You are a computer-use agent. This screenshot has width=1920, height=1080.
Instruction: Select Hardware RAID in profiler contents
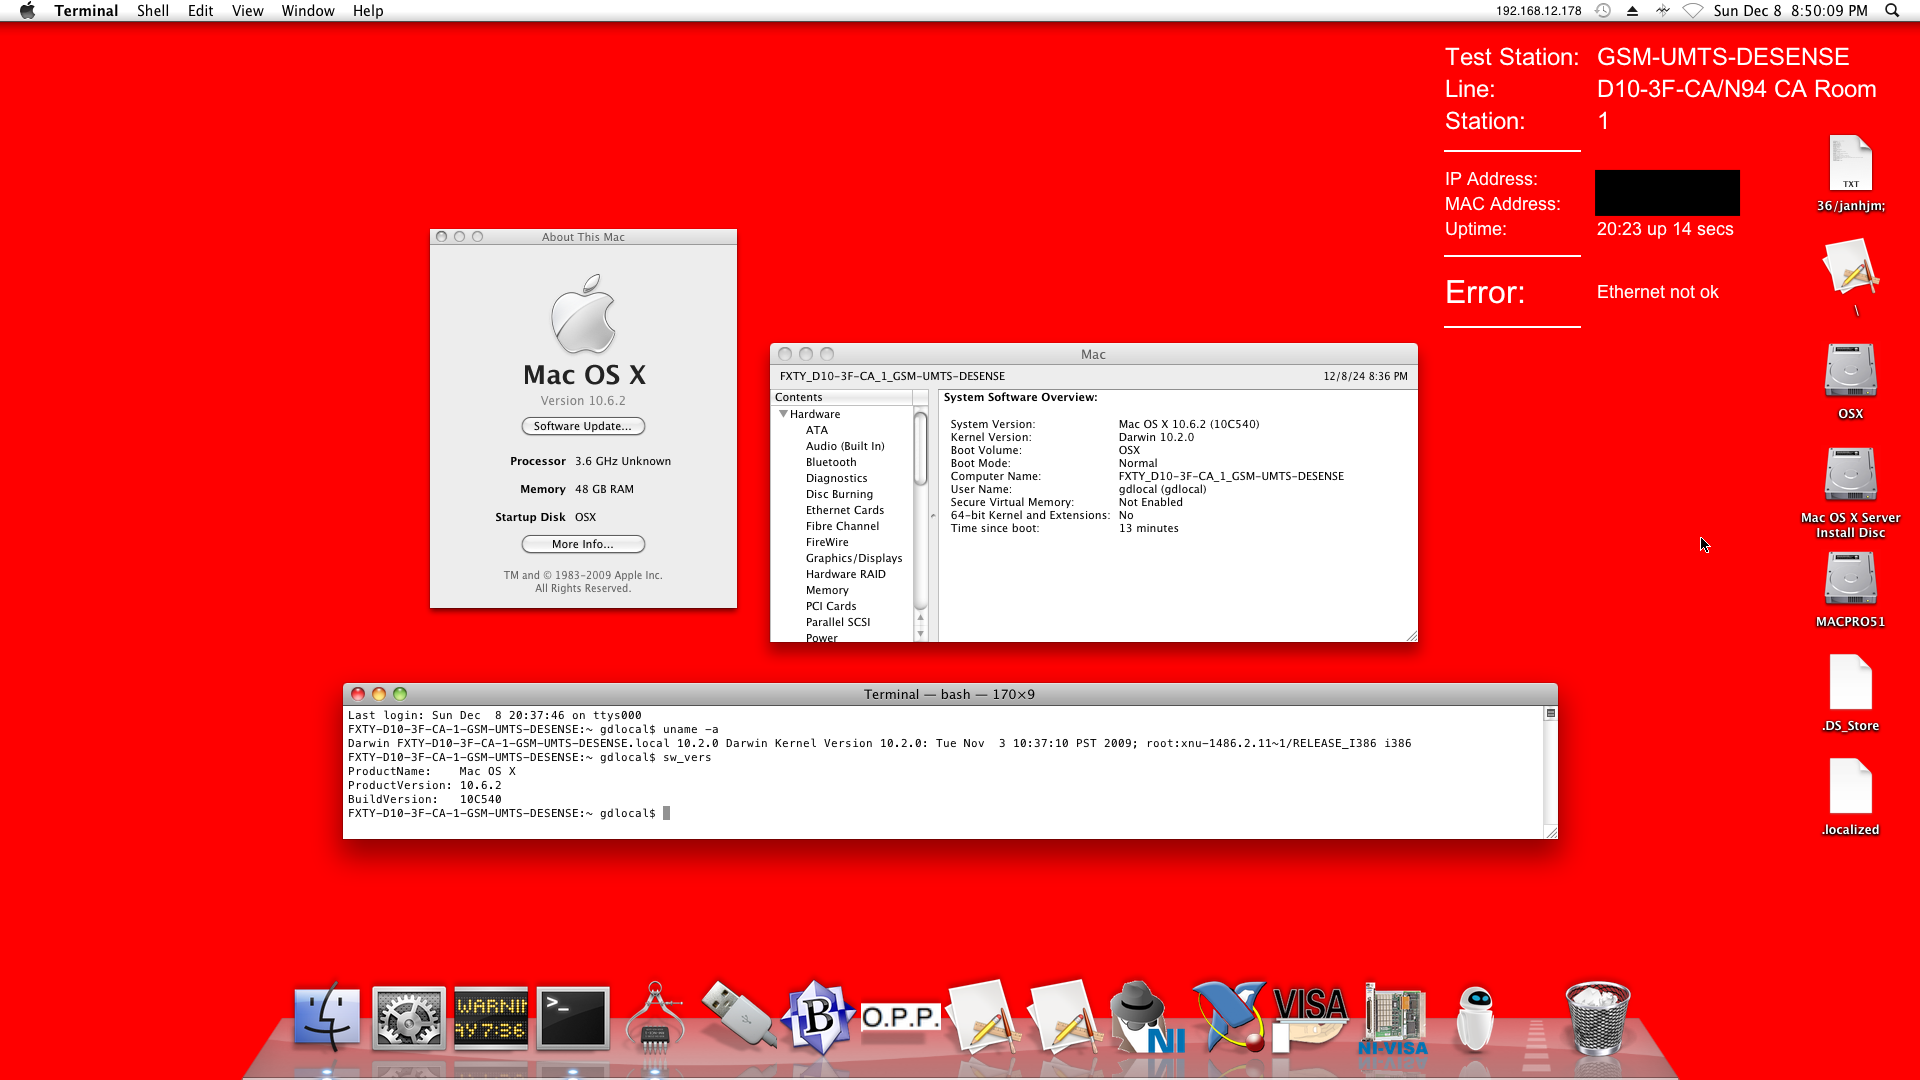845,574
